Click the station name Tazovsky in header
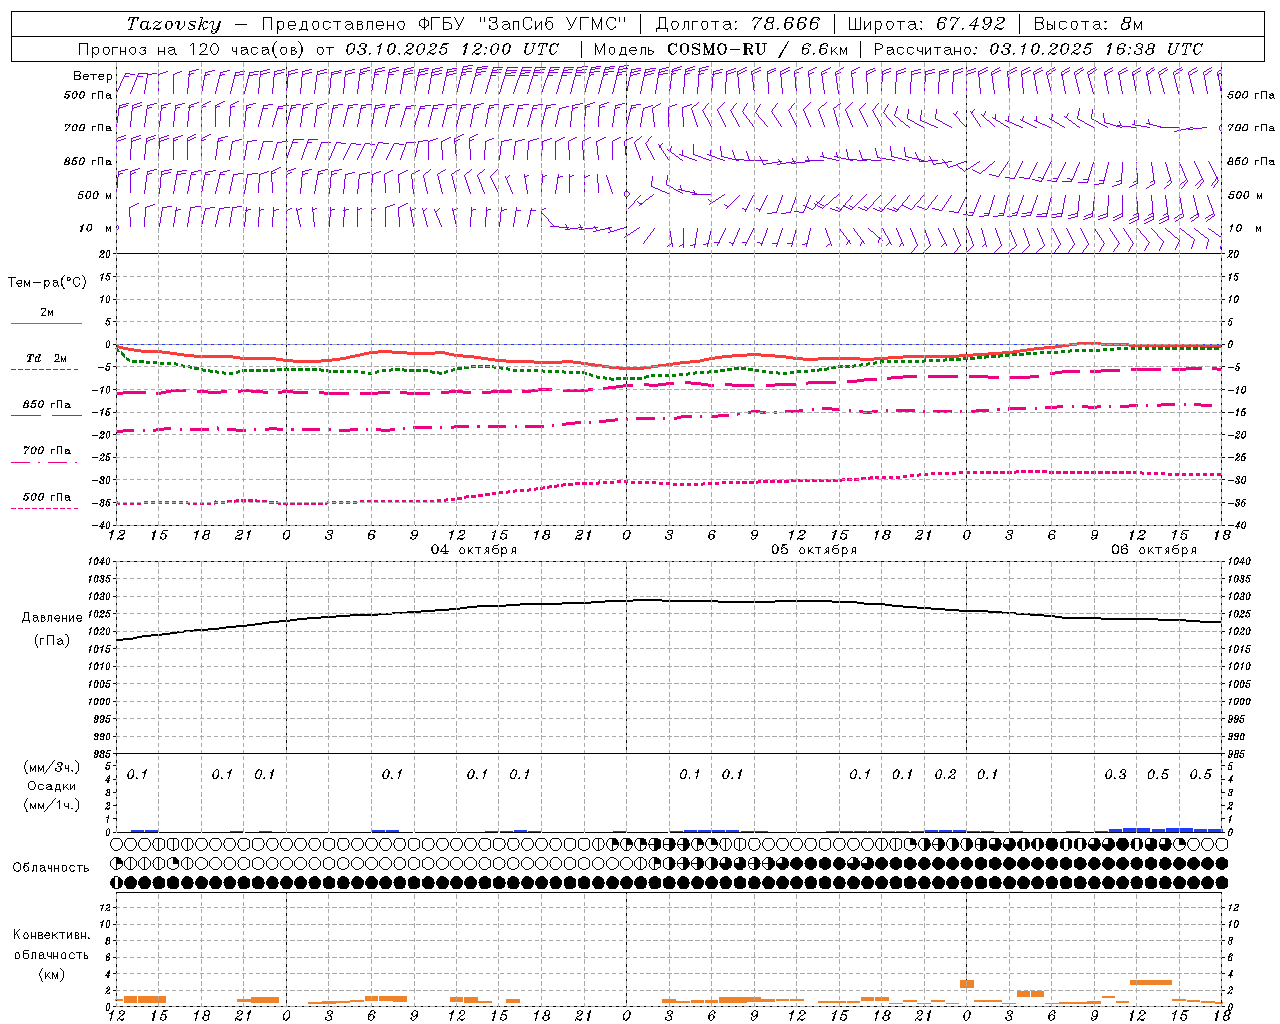Screen dimensions: 1280x1024 (173, 24)
